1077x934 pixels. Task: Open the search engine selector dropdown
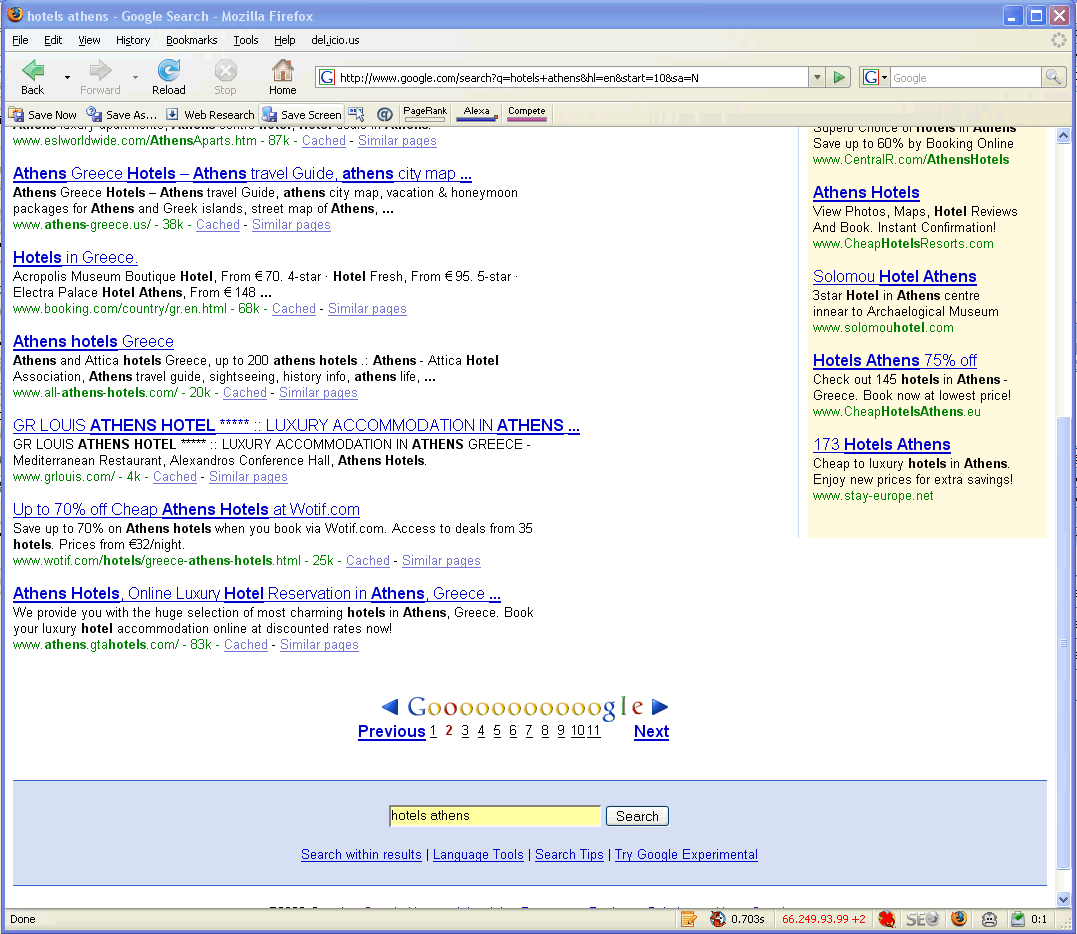tap(875, 78)
